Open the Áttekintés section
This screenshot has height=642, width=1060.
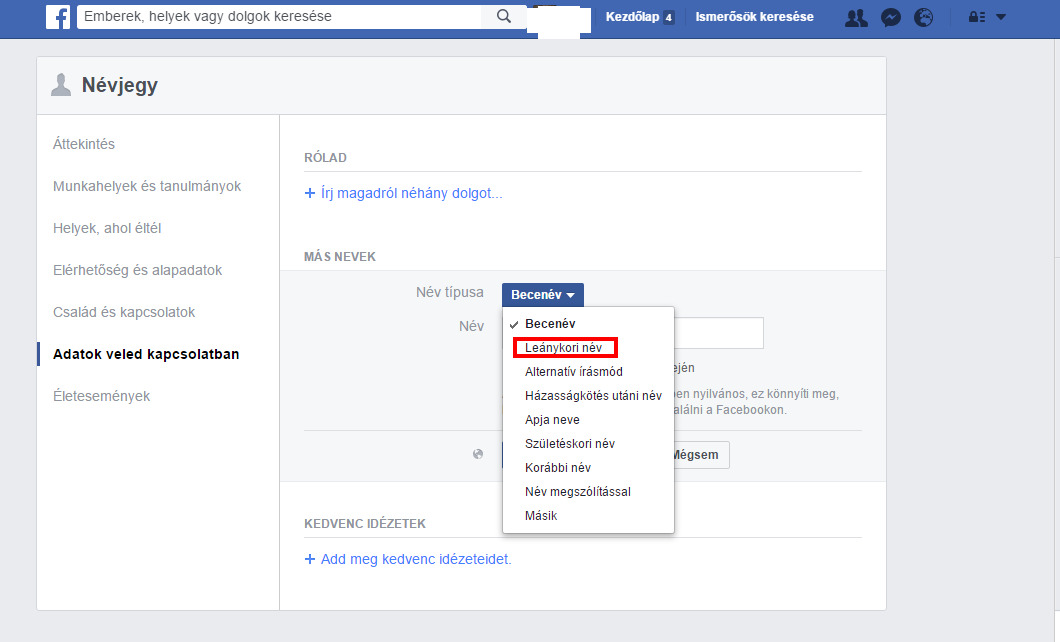[84, 144]
